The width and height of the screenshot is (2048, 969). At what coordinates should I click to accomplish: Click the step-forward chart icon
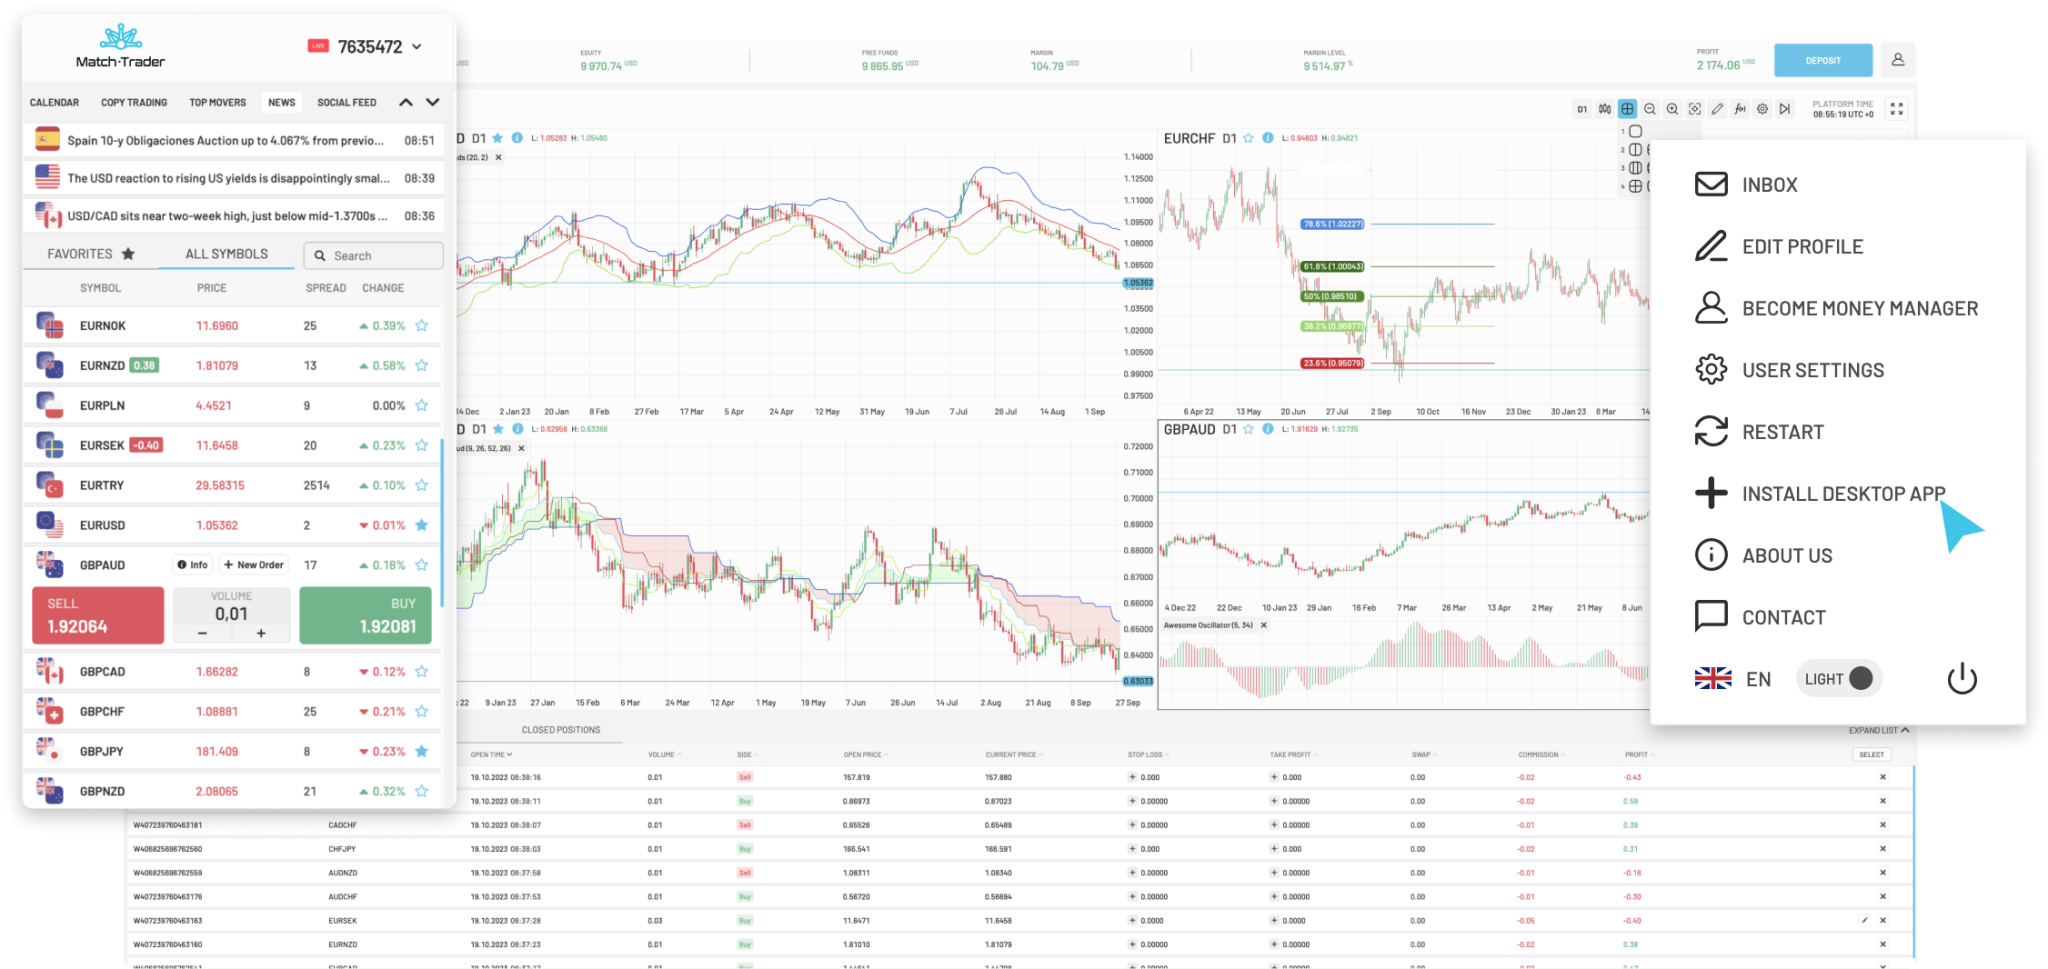pyautogui.click(x=1785, y=108)
